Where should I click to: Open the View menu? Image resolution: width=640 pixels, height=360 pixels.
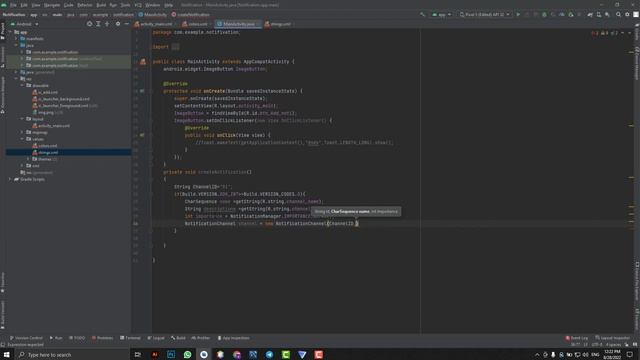36,5
